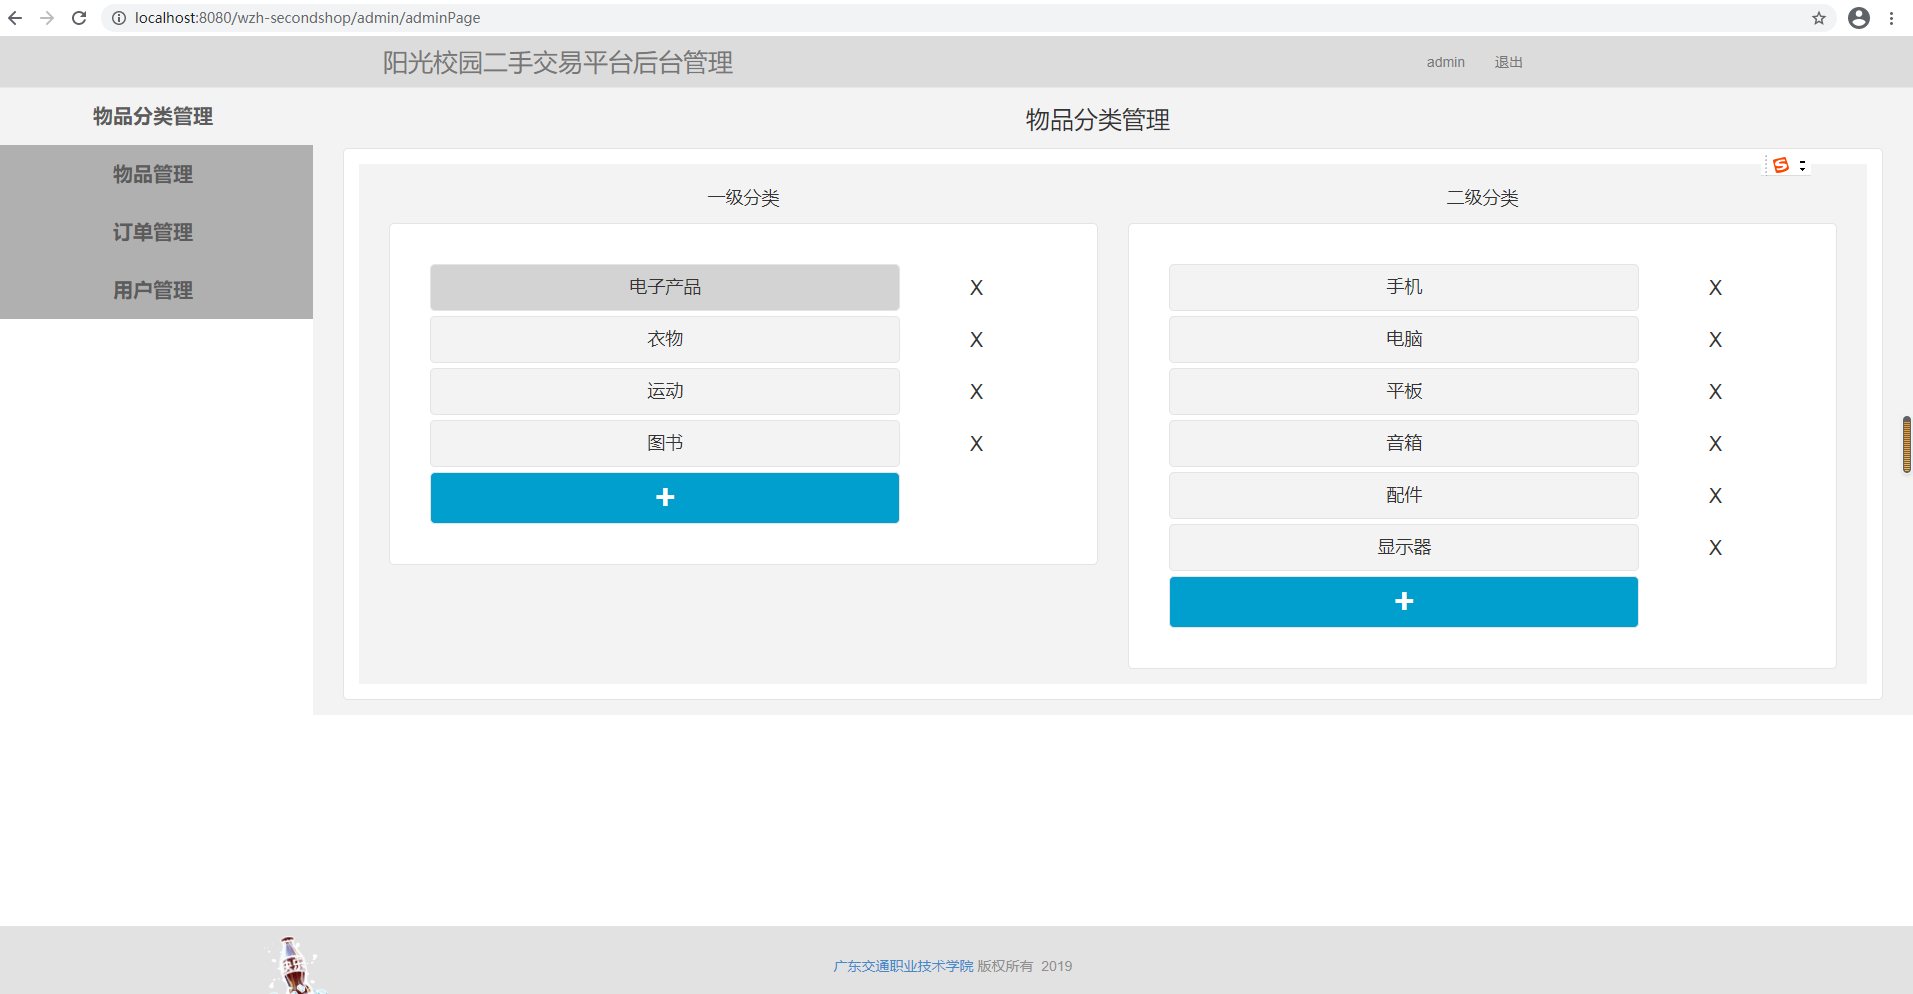Select the 手机 subcategory
Viewport: 1913px width, 994px height.
[x=1404, y=287]
